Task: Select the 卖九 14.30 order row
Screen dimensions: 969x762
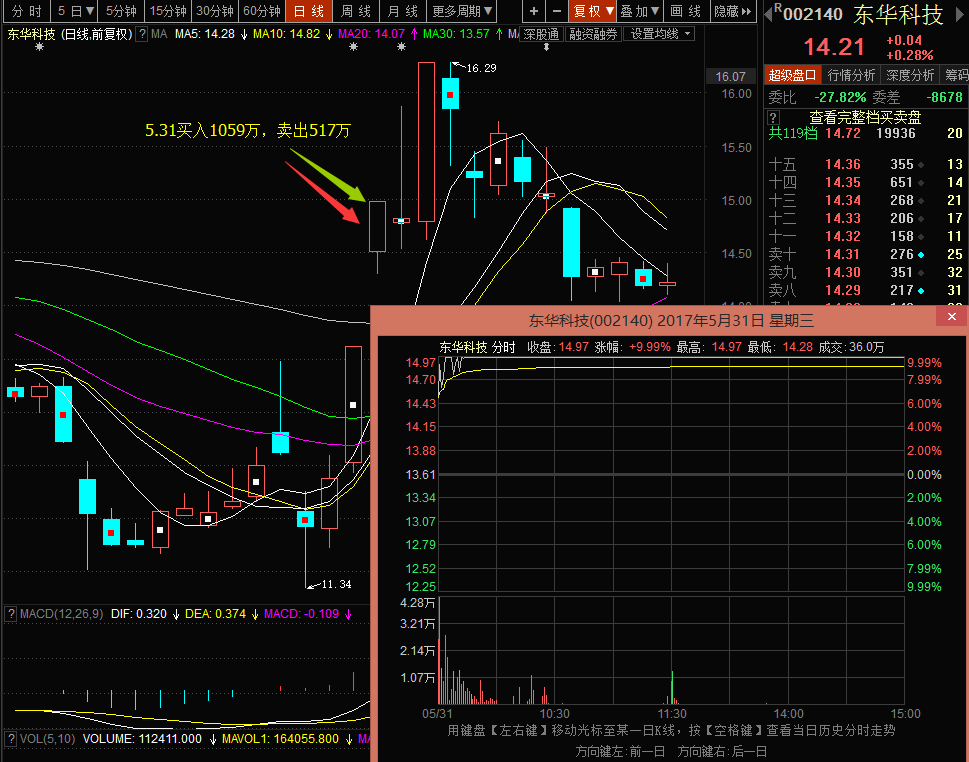Action: click(x=866, y=272)
